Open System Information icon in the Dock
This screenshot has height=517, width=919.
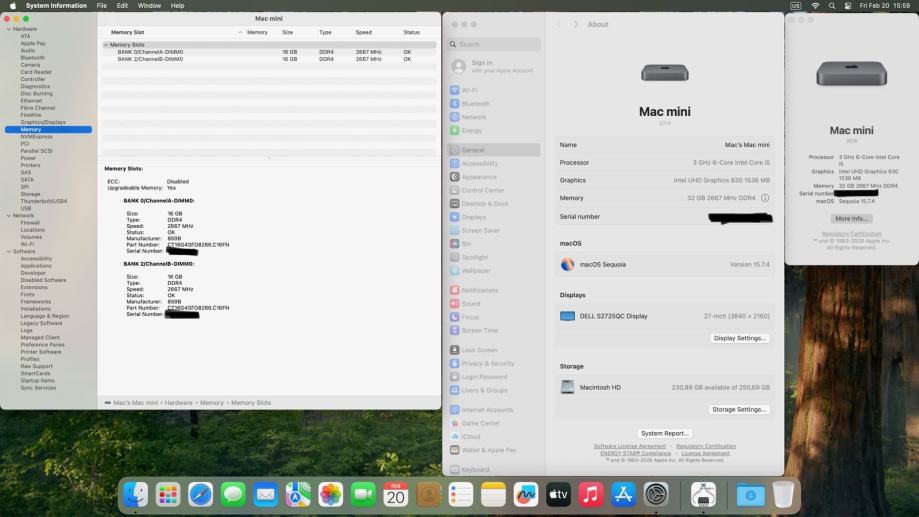pos(703,495)
